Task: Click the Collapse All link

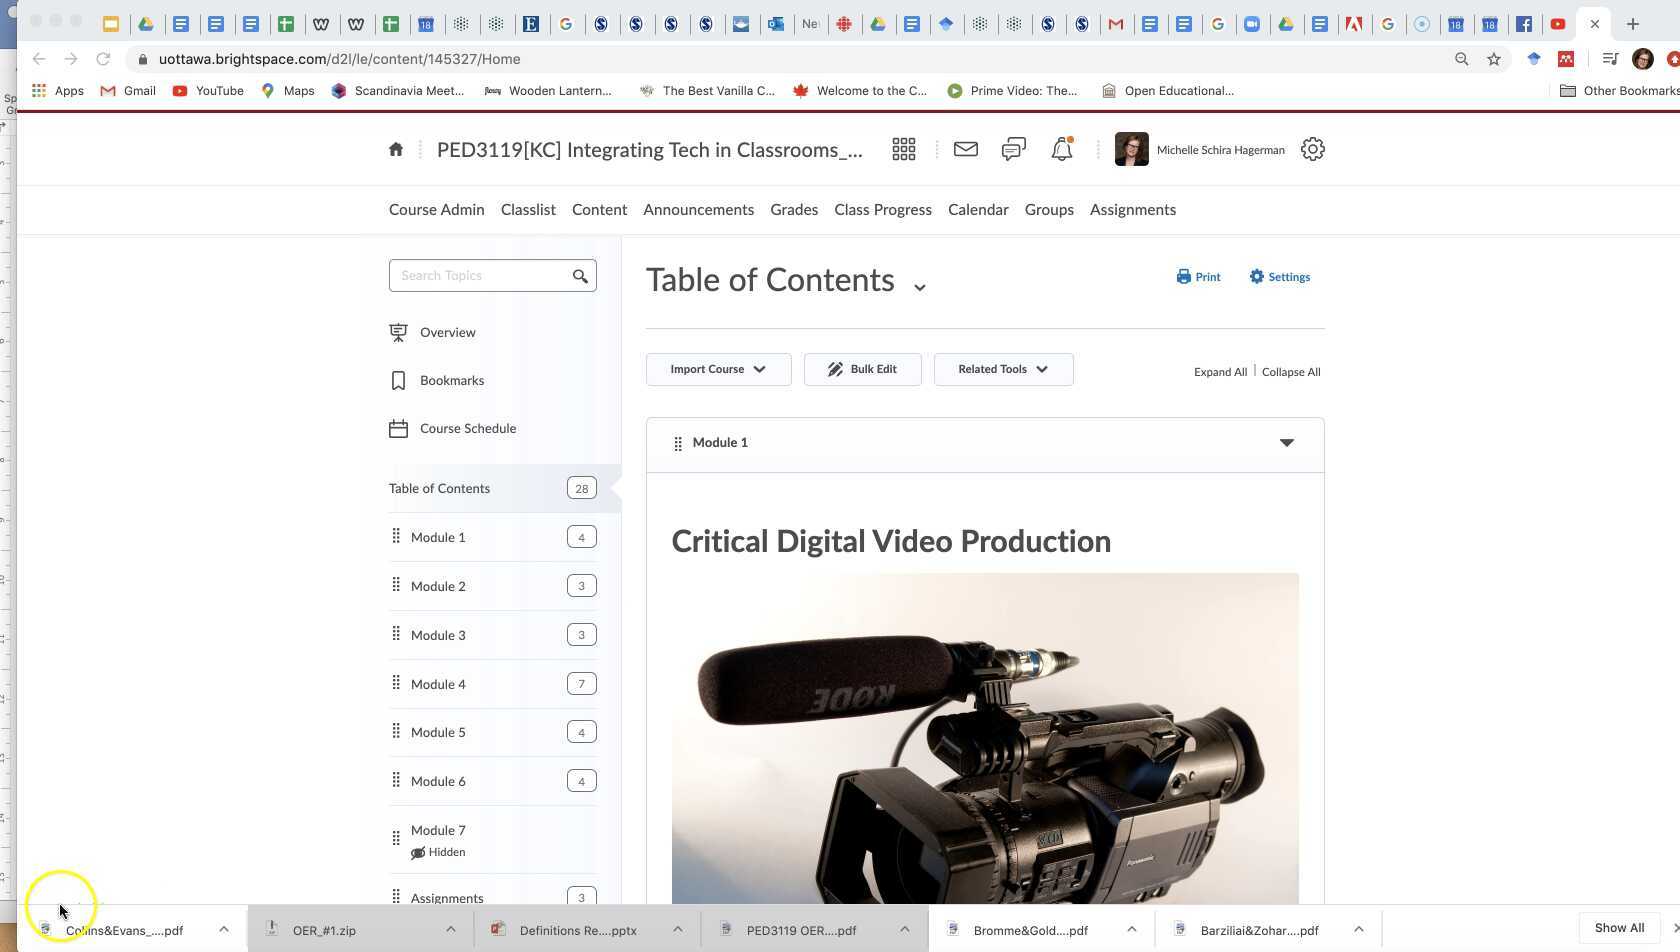Action: pos(1290,372)
